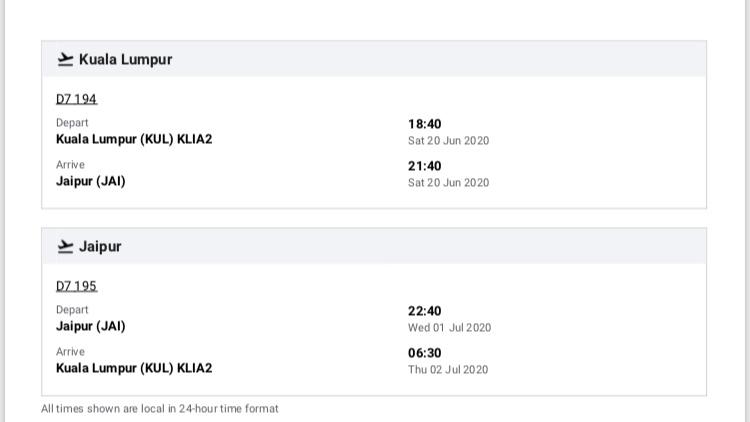
Task: Click Jaipur (JAI) departure airport in return flight
Action: coord(91,326)
